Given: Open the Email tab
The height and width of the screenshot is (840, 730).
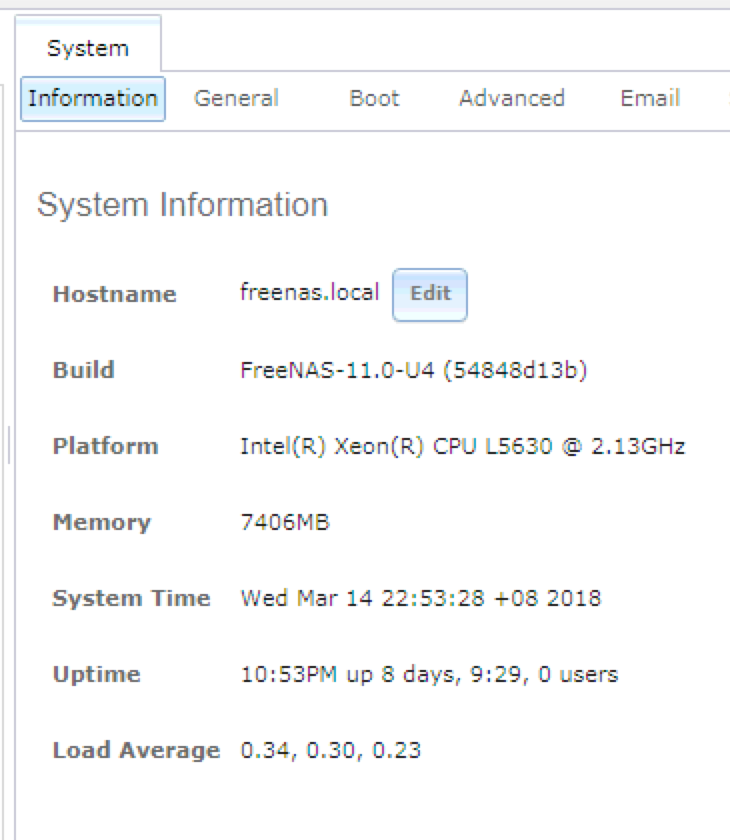Looking at the screenshot, I should (650, 99).
